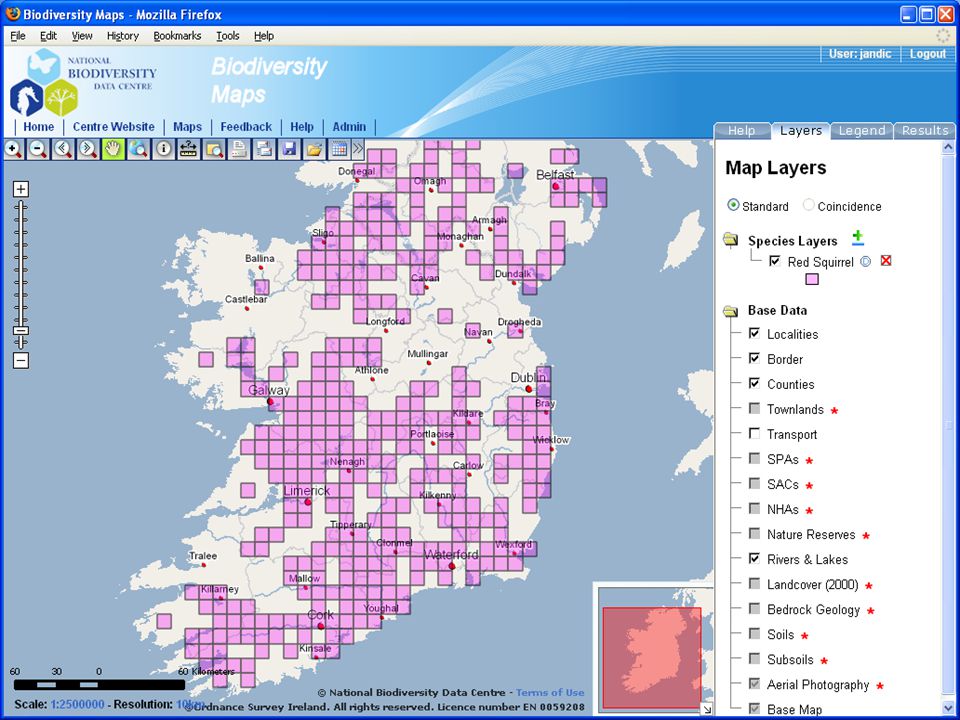The height and width of the screenshot is (720, 960).
Task: Toggle the SPAs checkbox
Action: point(754,459)
